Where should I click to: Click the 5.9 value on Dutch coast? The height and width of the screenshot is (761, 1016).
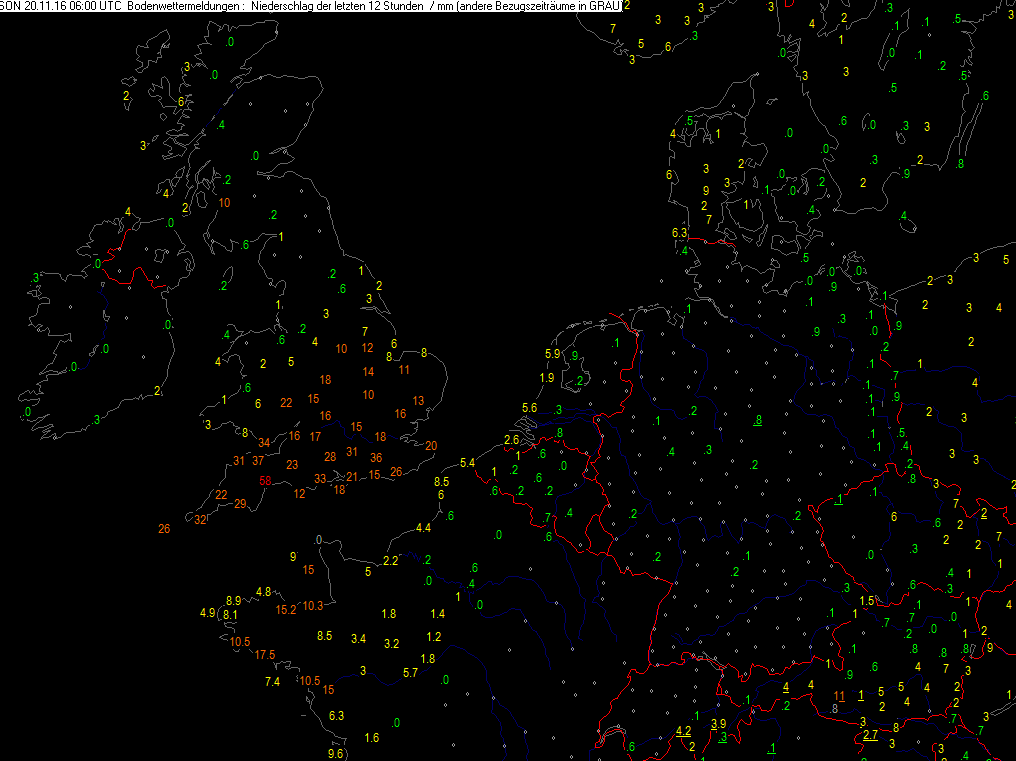click(552, 354)
